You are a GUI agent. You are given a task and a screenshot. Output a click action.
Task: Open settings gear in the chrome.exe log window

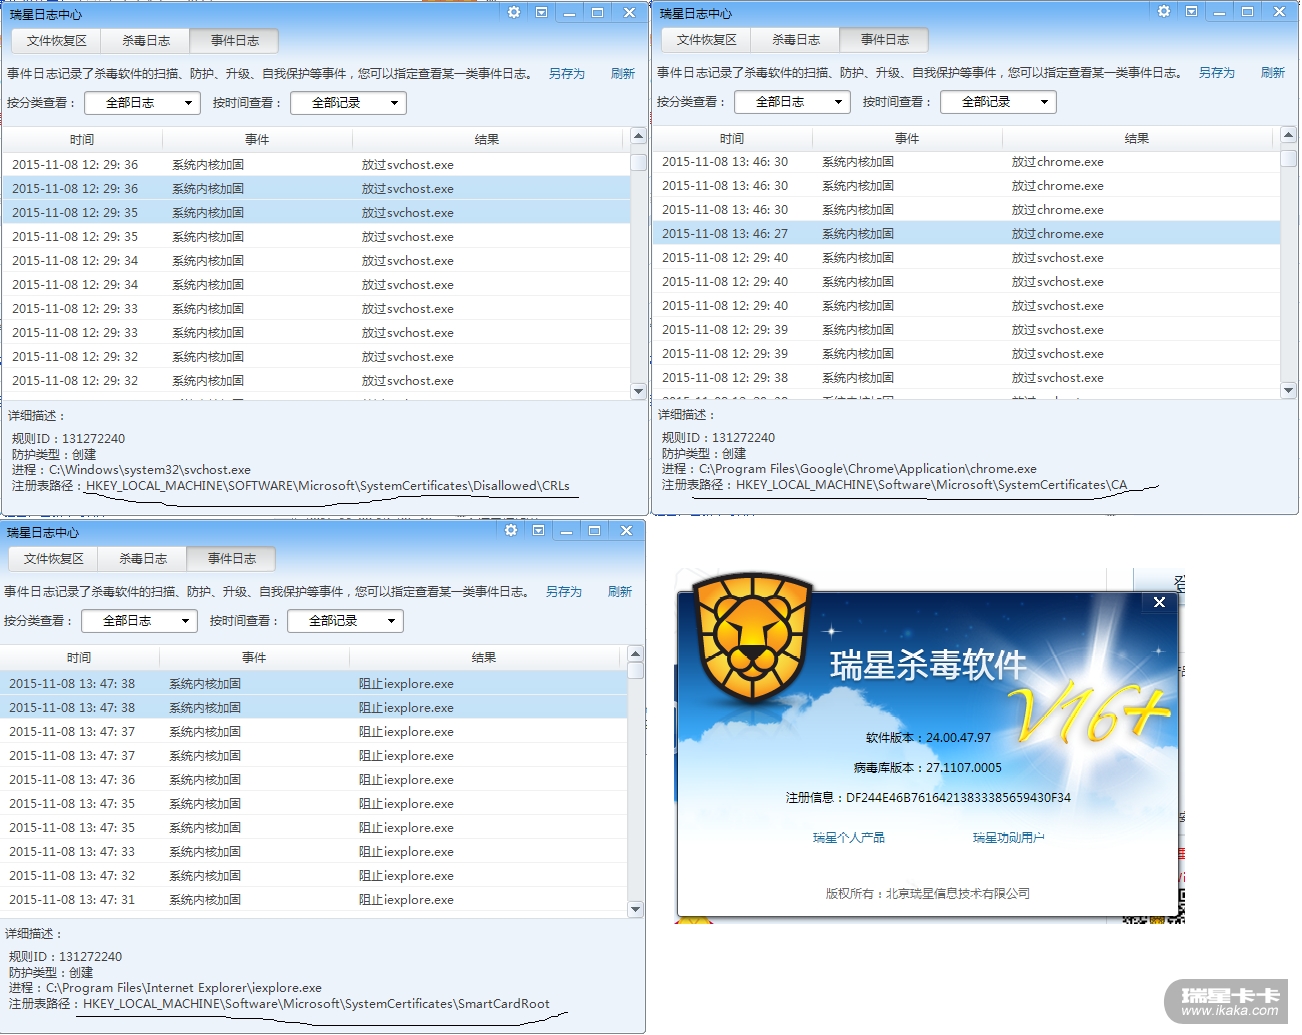coord(1164,11)
